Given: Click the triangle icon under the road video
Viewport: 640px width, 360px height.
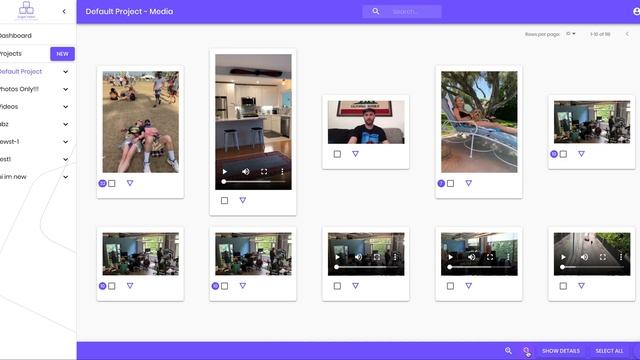Looking at the screenshot, I should point(581,286).
